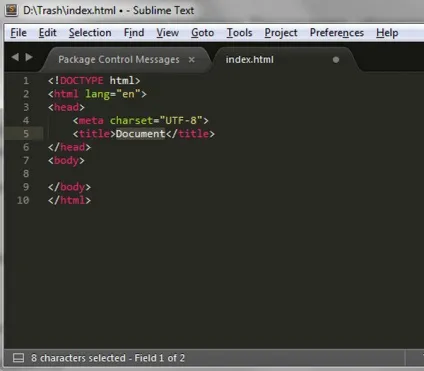This screenshot has height=371, width=424.
Task: Close the Package Control Messages tab
Action: (x=191, y=60)
